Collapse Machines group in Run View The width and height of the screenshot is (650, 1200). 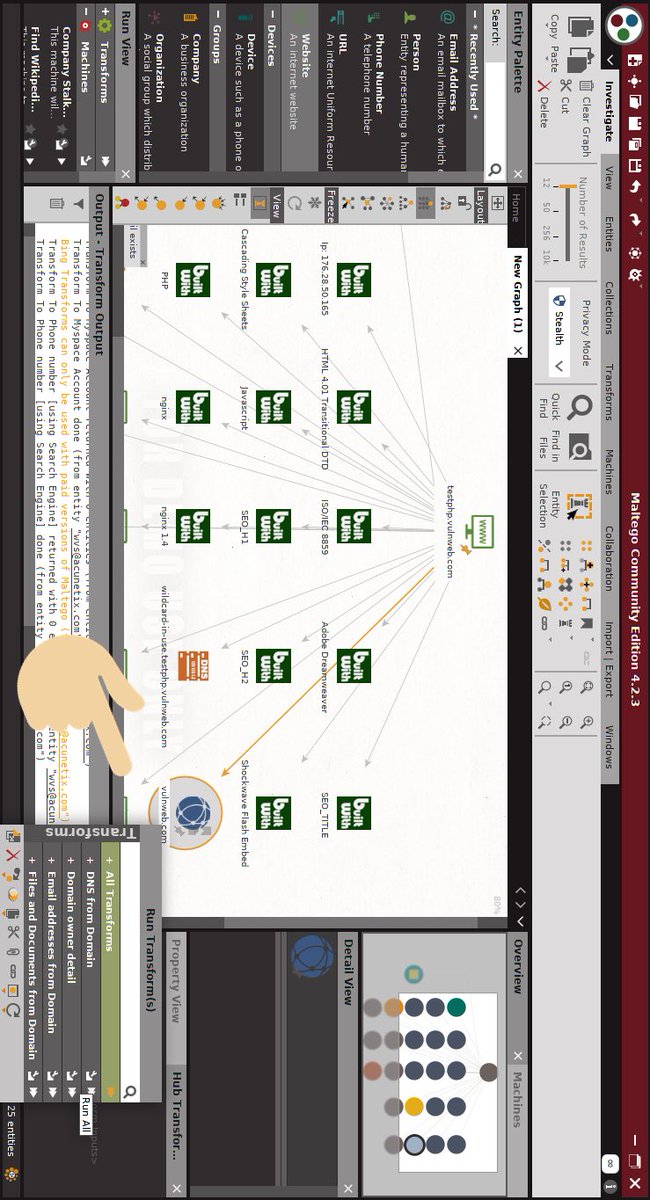tap(84, 9)
